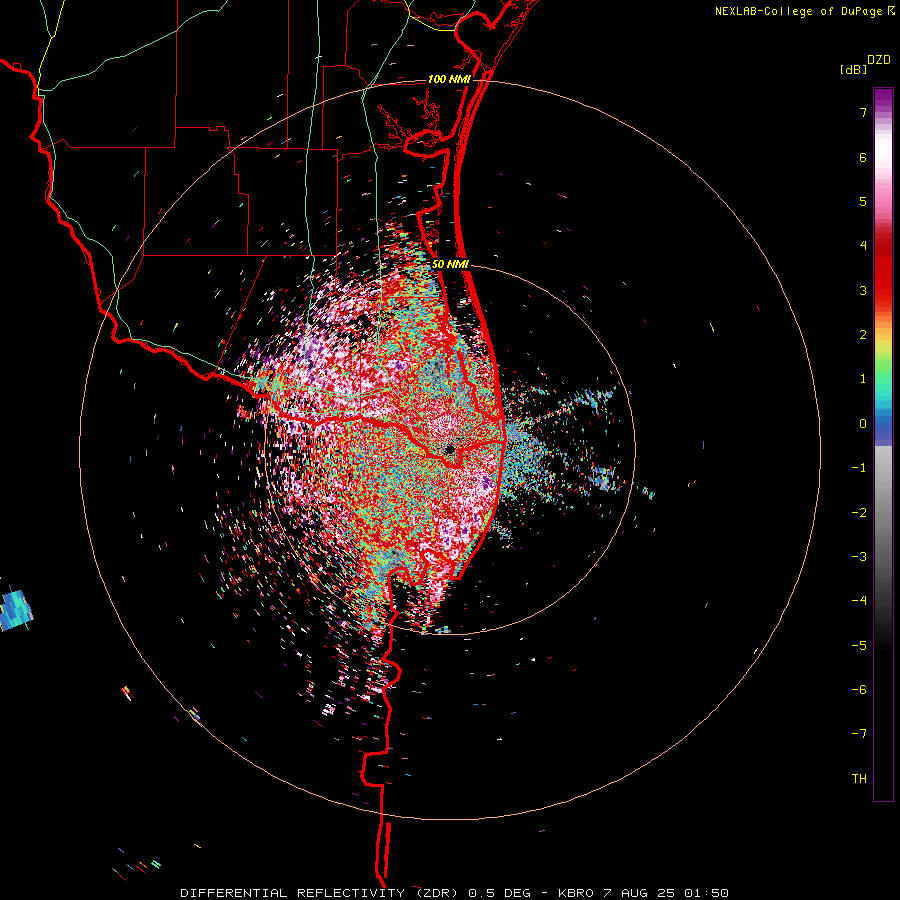Click the color scale value 0
Screen dimensions: 900x900
tap(863, 424)
